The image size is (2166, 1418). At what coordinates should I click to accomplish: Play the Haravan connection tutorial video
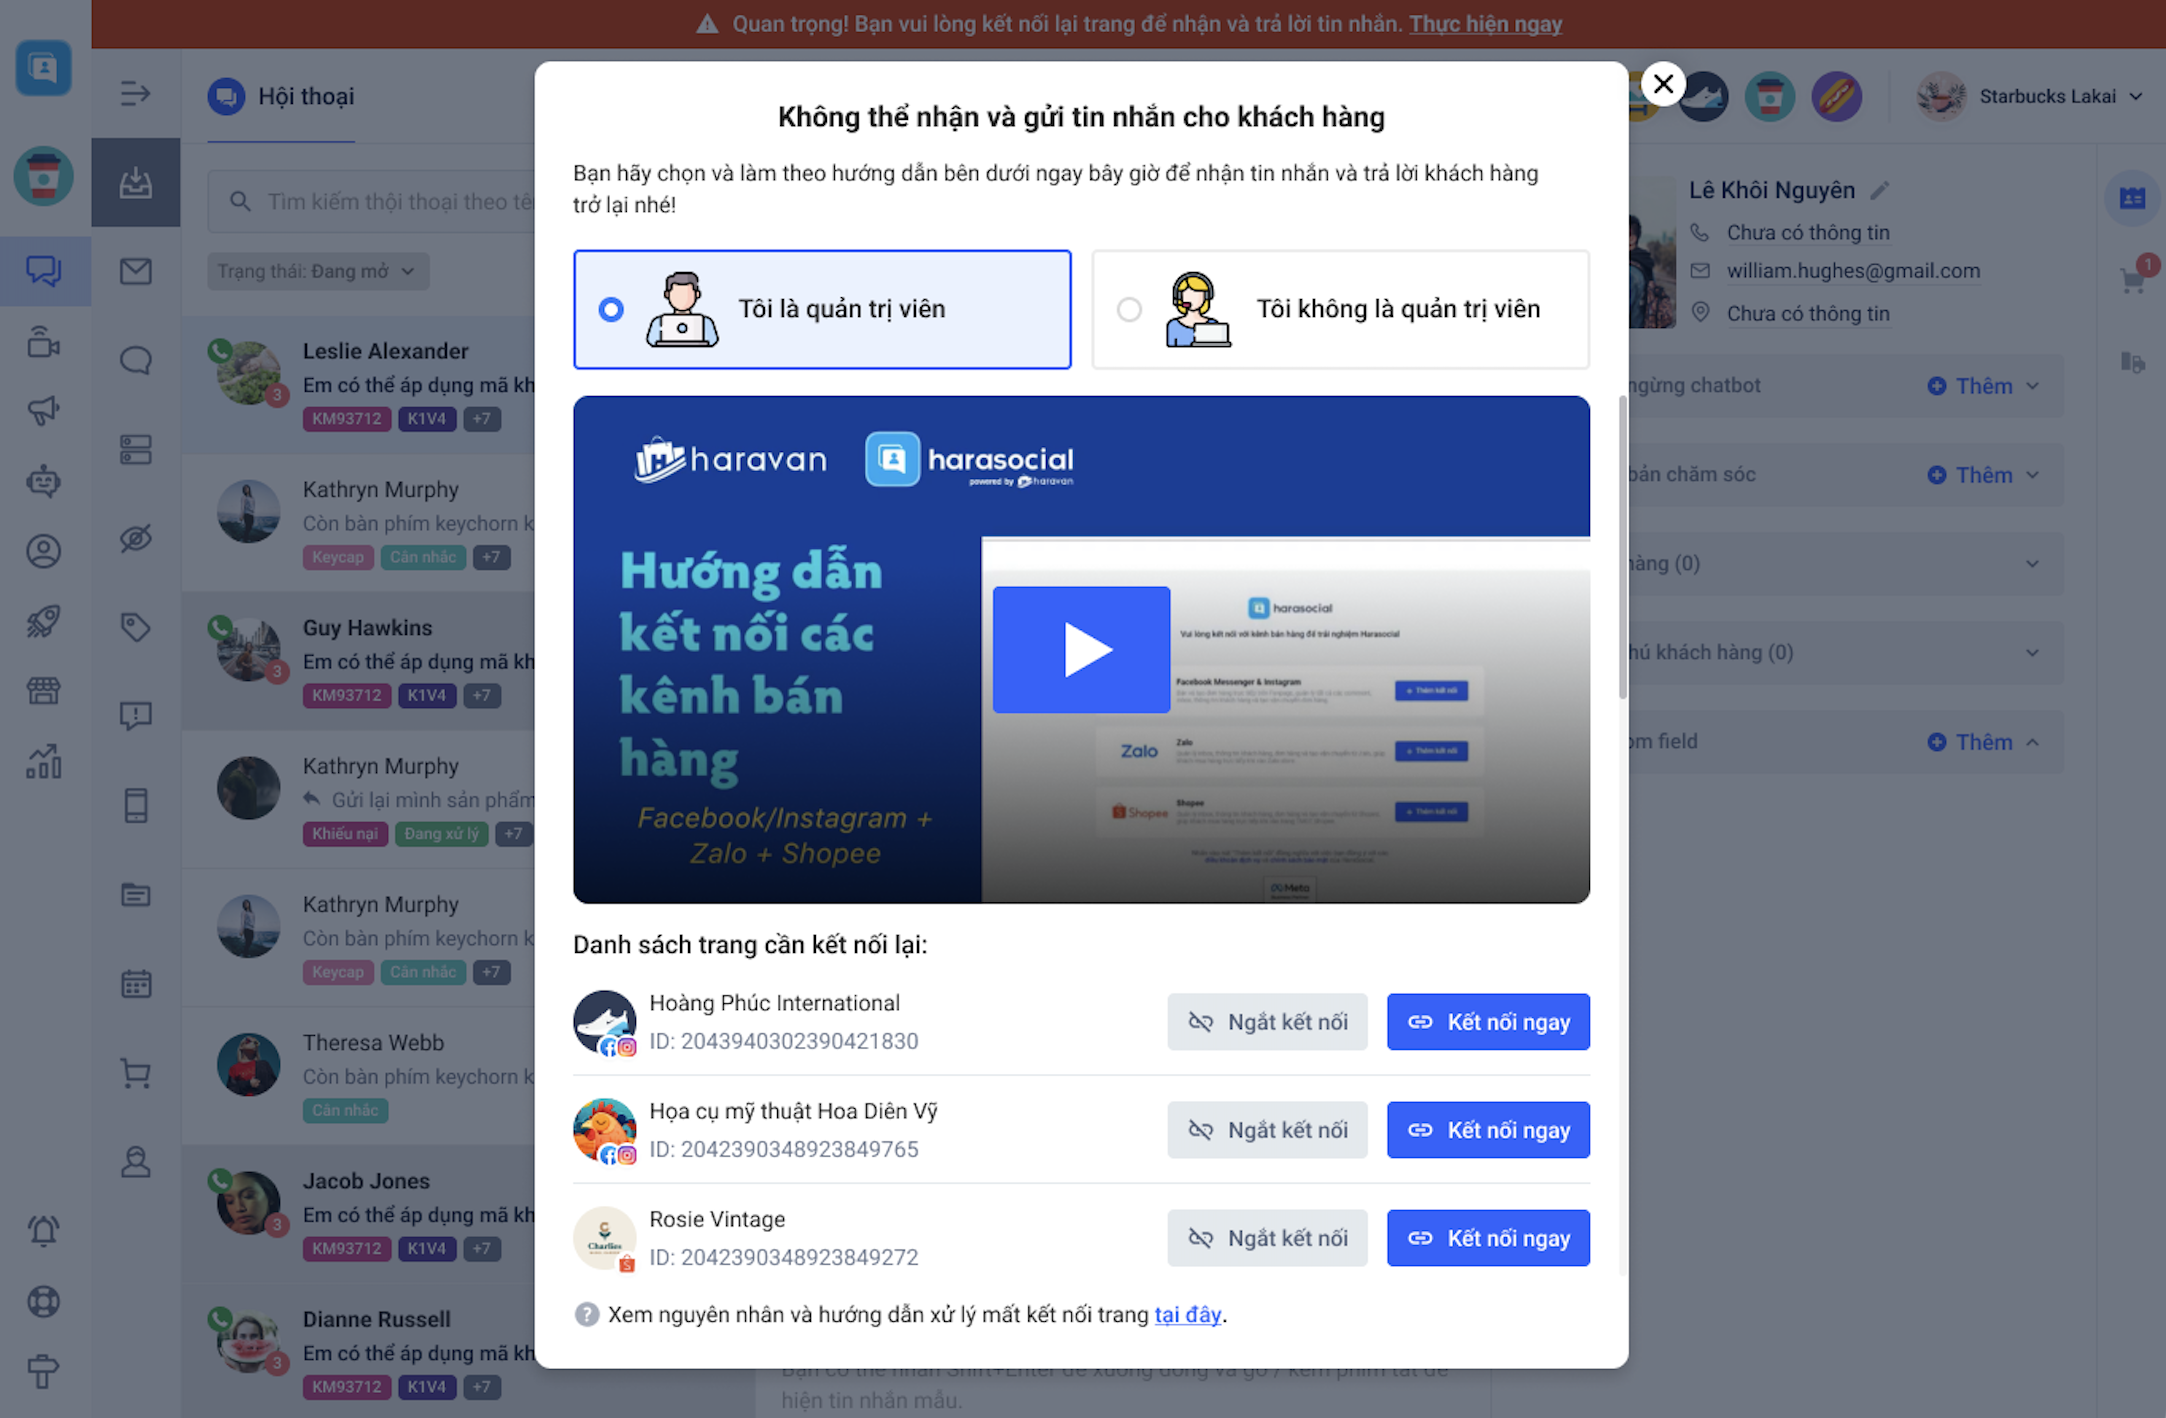coord(1081,650)
